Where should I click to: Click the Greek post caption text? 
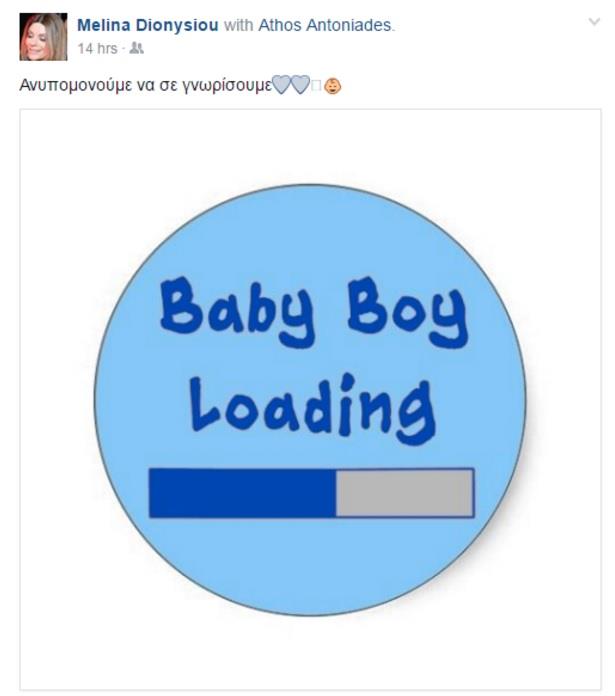tap(145, 85)
